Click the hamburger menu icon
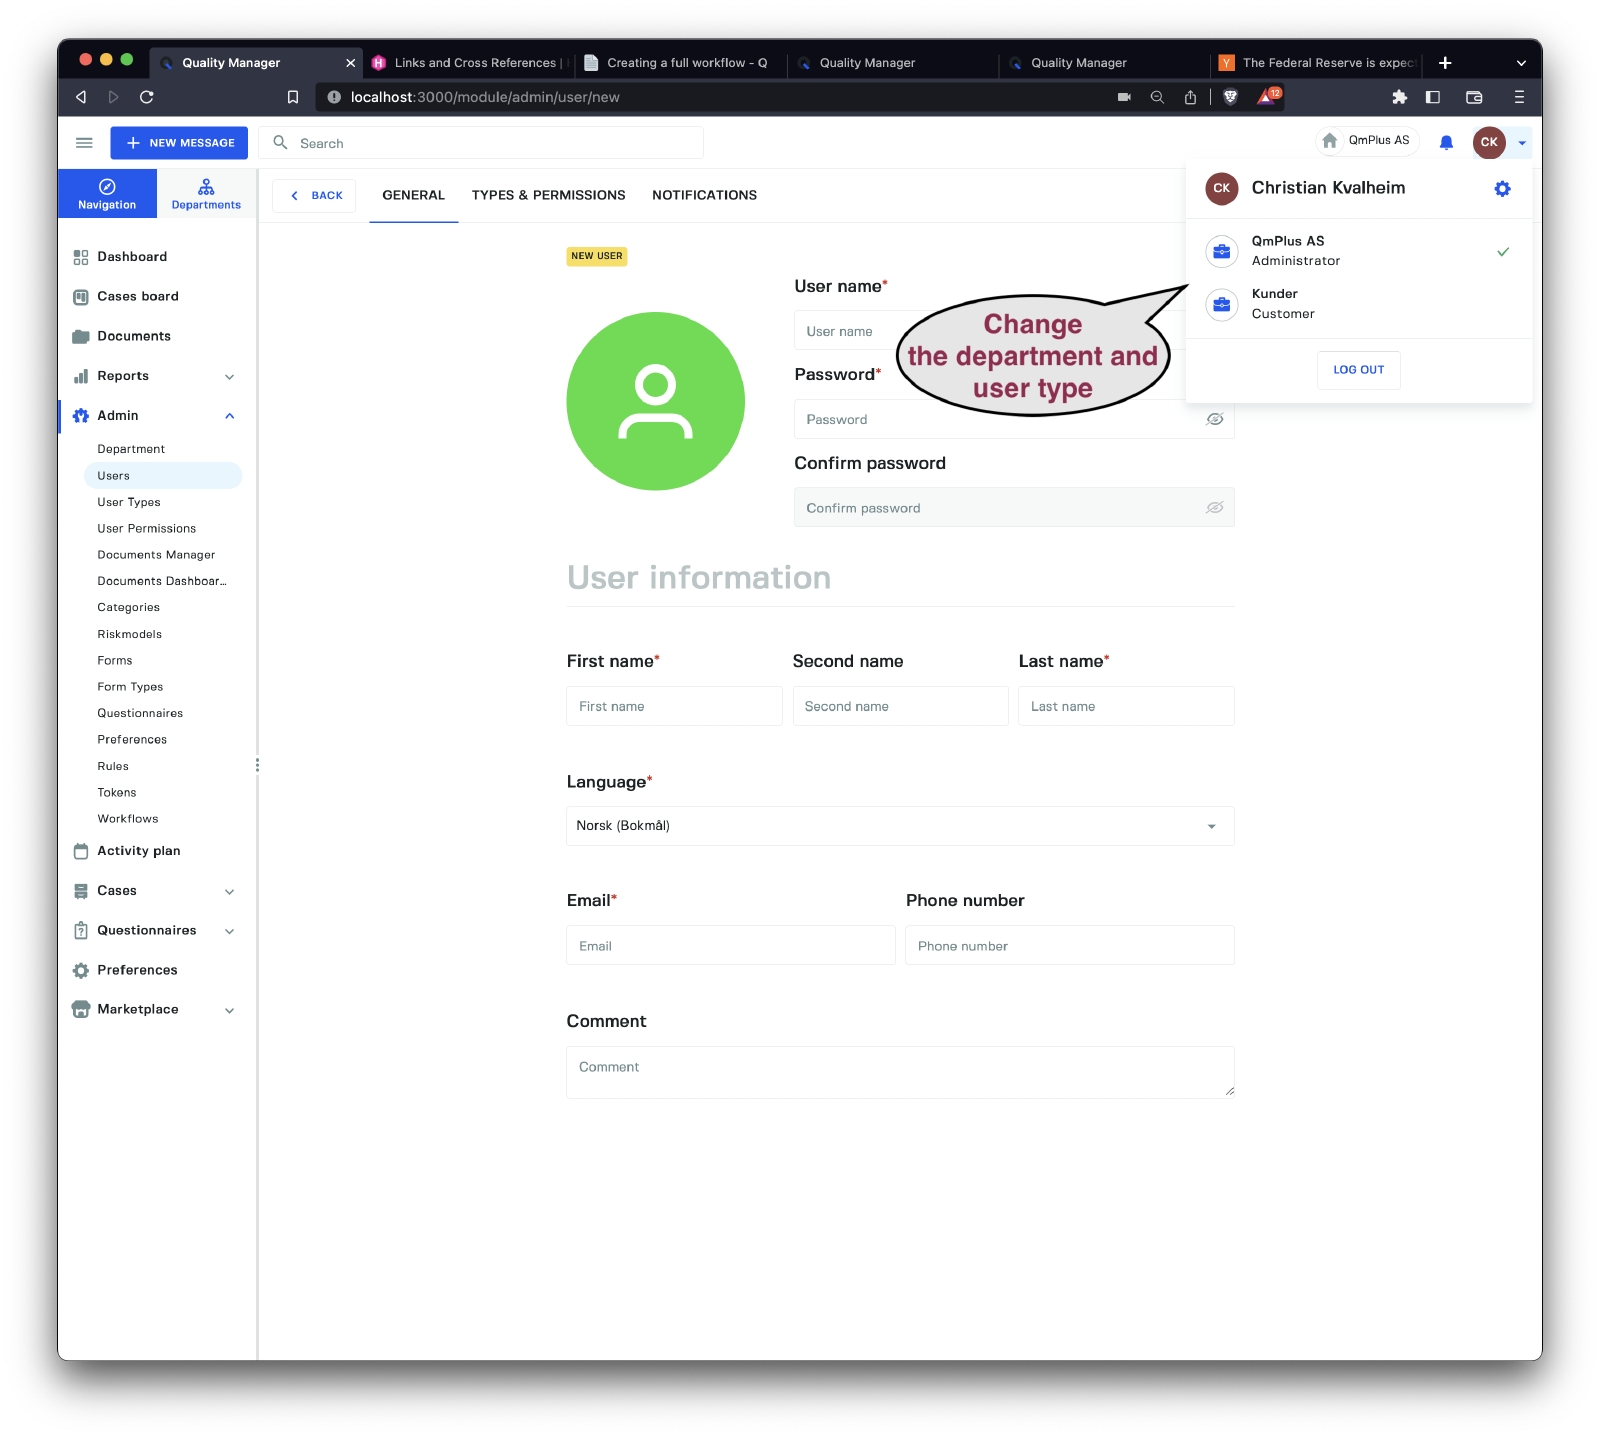 (84, 143)
